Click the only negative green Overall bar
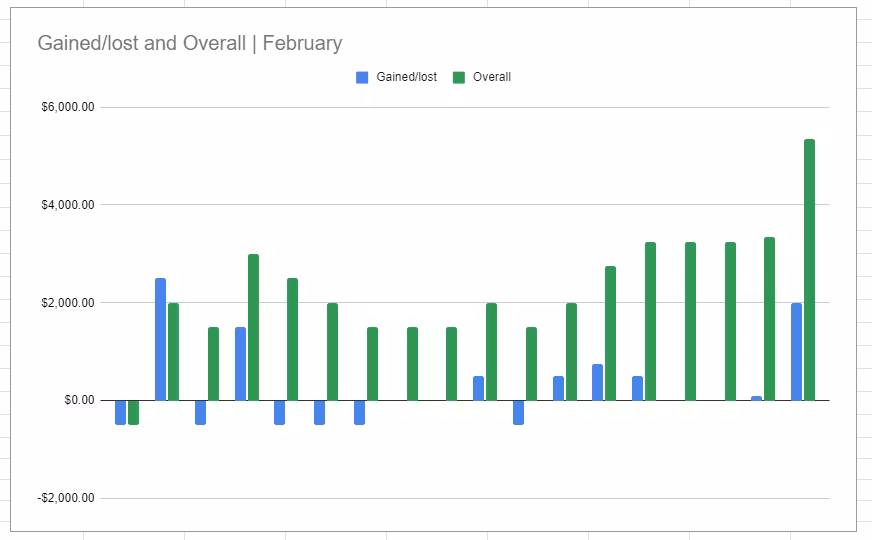Screen dimensions: 872x540 pyautogui.click(x=133, y=412)
